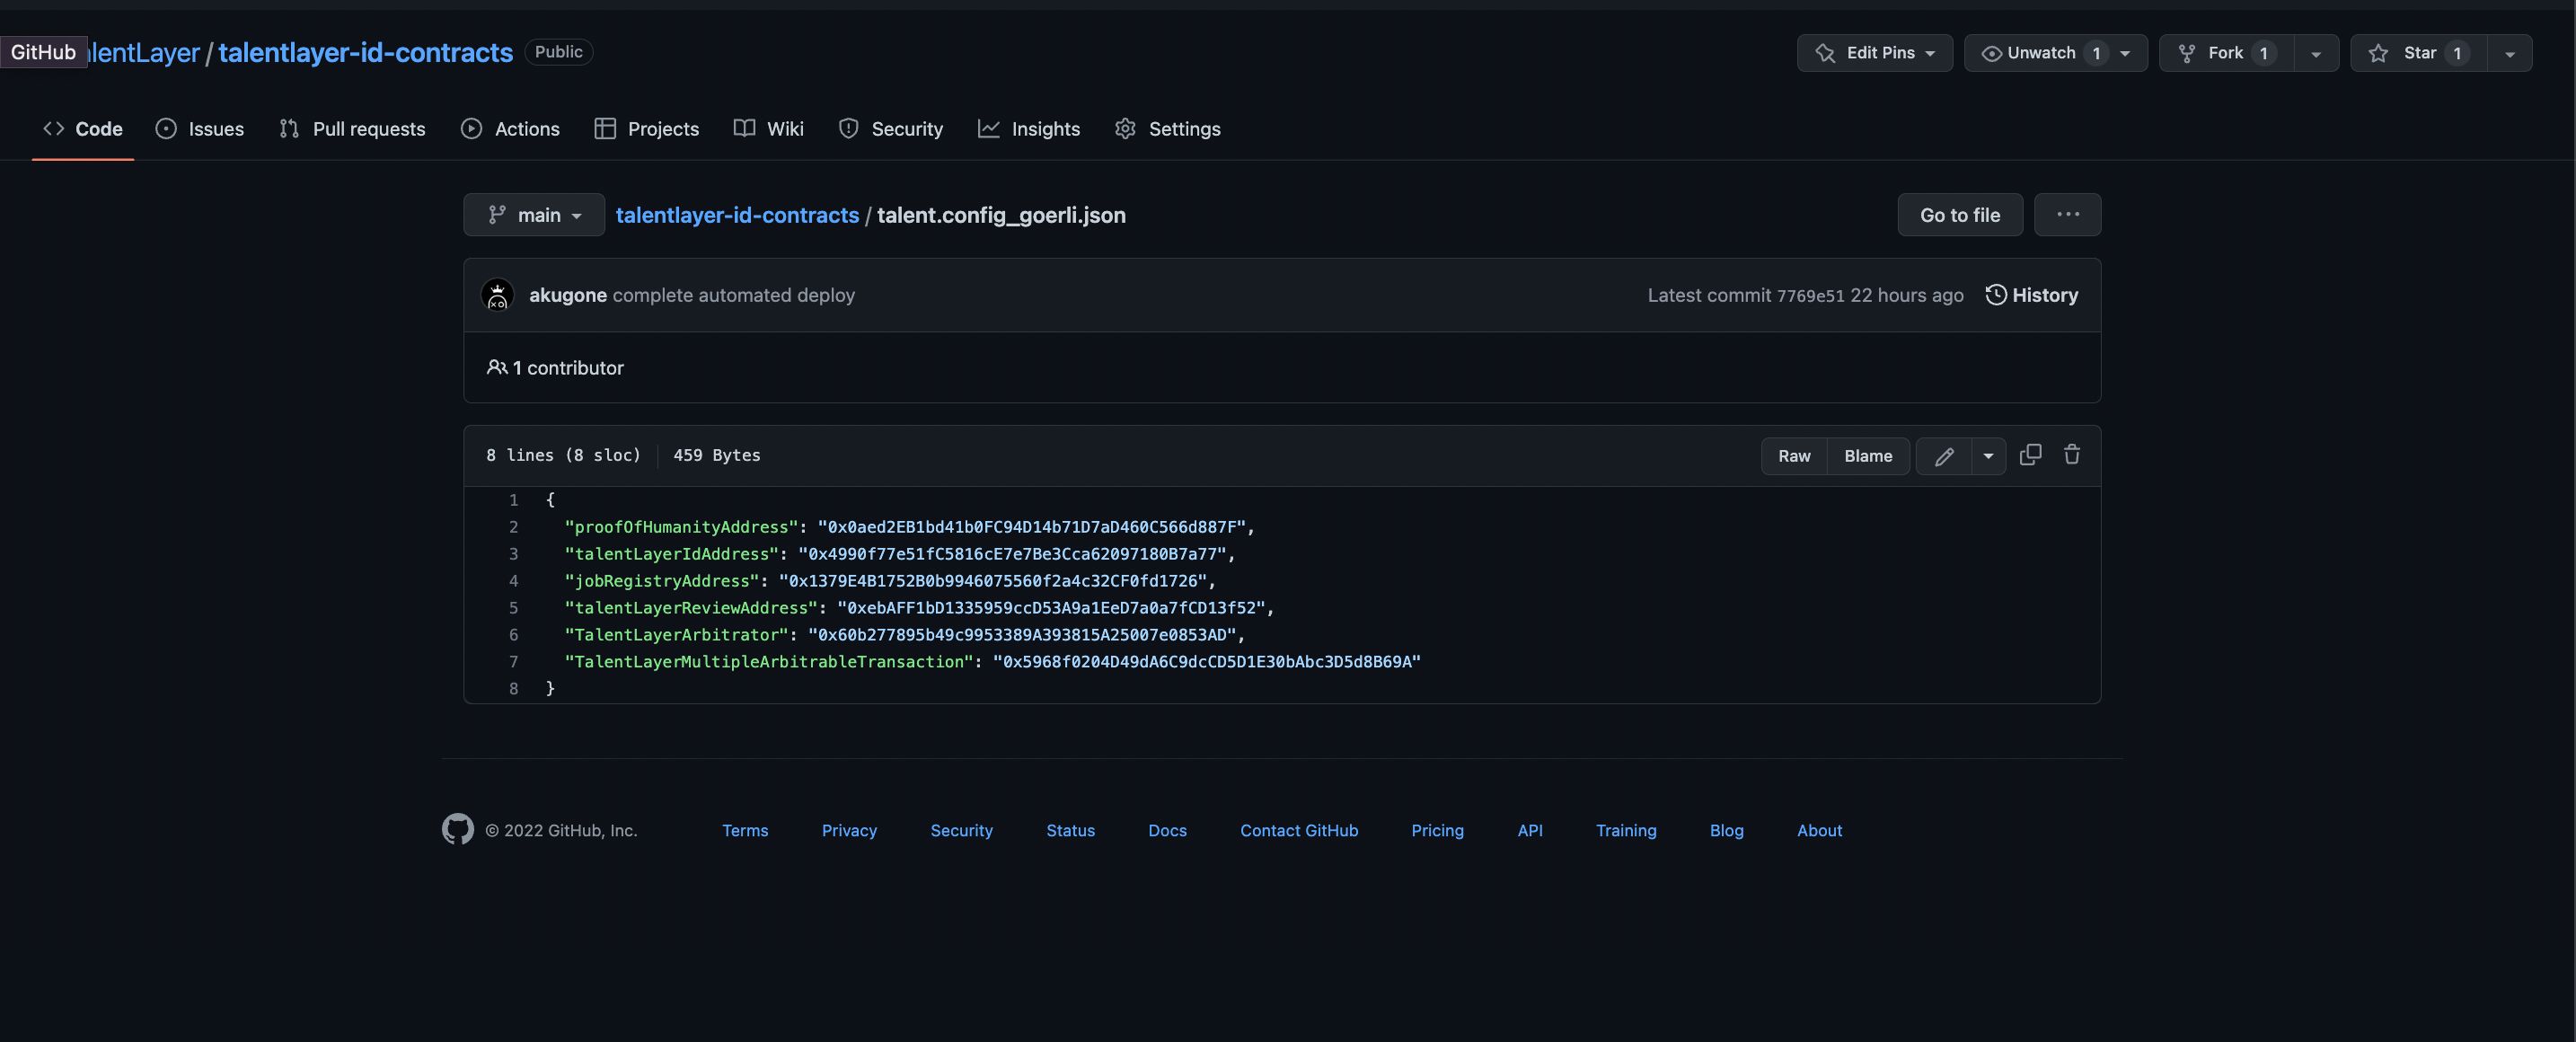Screen dimensions: 2576x1042
Task: Open the three-dots more options button
Action: (2067, 214)
